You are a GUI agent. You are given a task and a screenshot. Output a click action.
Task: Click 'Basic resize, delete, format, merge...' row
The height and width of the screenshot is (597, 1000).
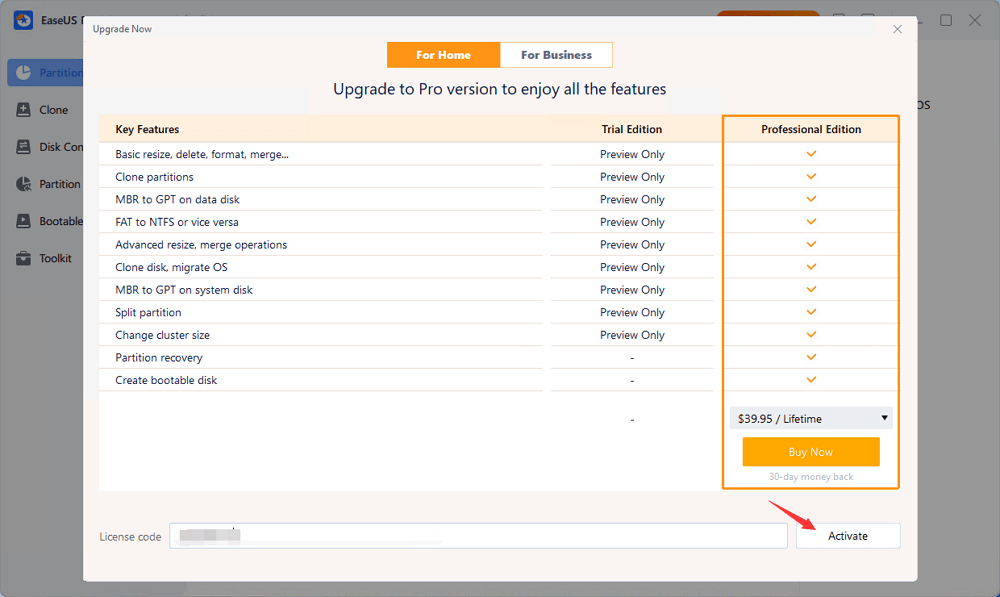coord(321,154)
